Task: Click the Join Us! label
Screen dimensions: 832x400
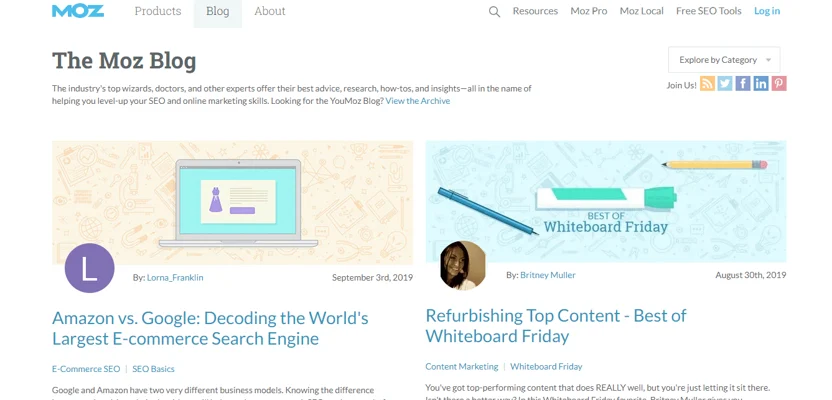Action: coord(682,85)
